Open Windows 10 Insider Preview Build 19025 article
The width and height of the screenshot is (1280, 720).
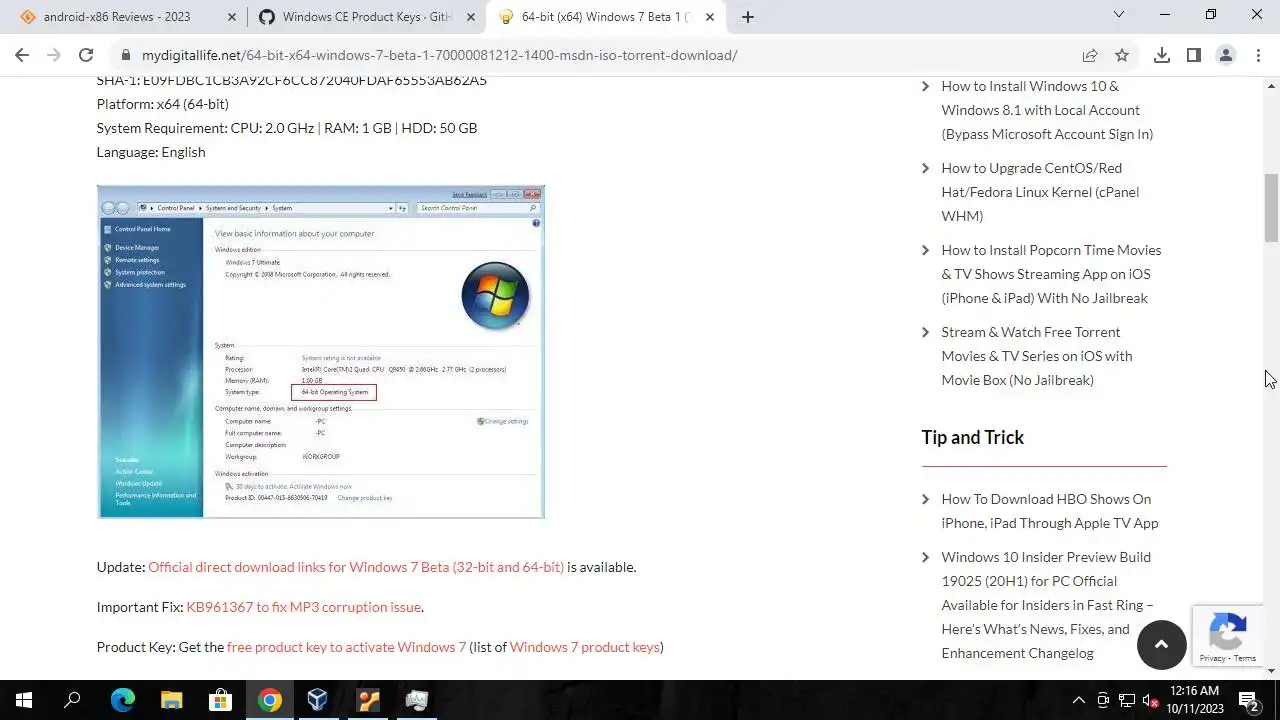[1048, 605]
